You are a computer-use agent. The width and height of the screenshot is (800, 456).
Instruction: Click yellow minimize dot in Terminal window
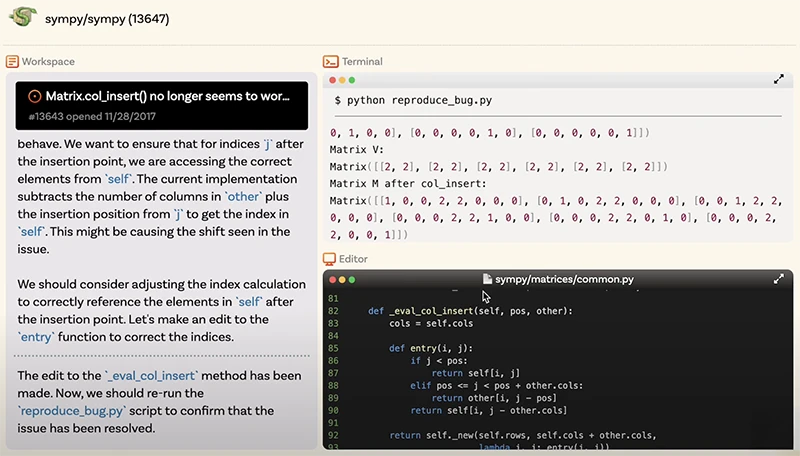pos(342,80)
